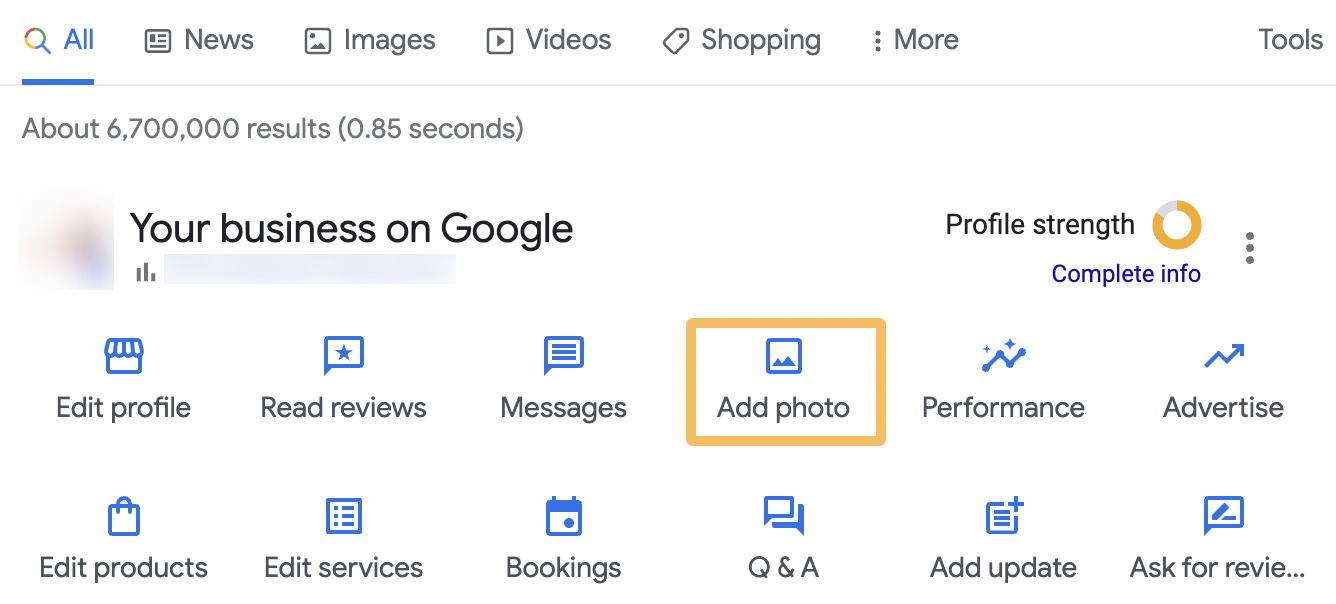Click Ask for reviews icon
Screen dimensions: 1336x604
coord(1223,515)
